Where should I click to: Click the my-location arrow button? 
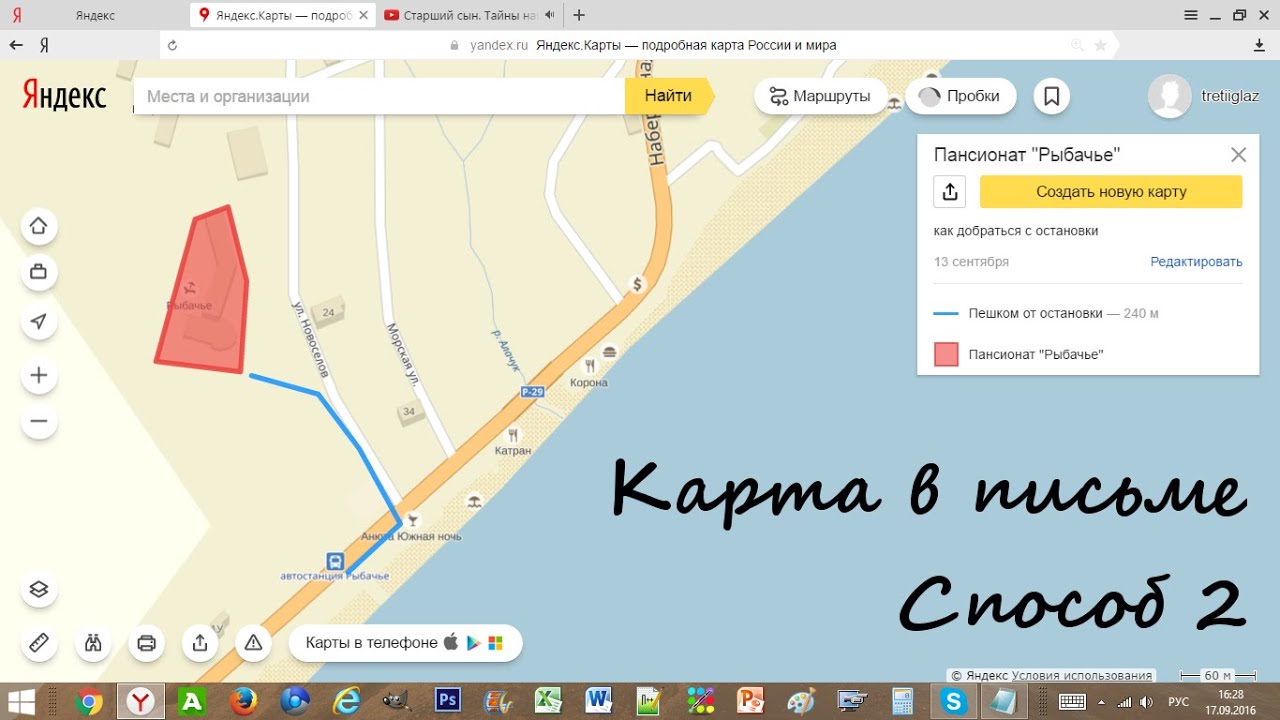point(39,321)
